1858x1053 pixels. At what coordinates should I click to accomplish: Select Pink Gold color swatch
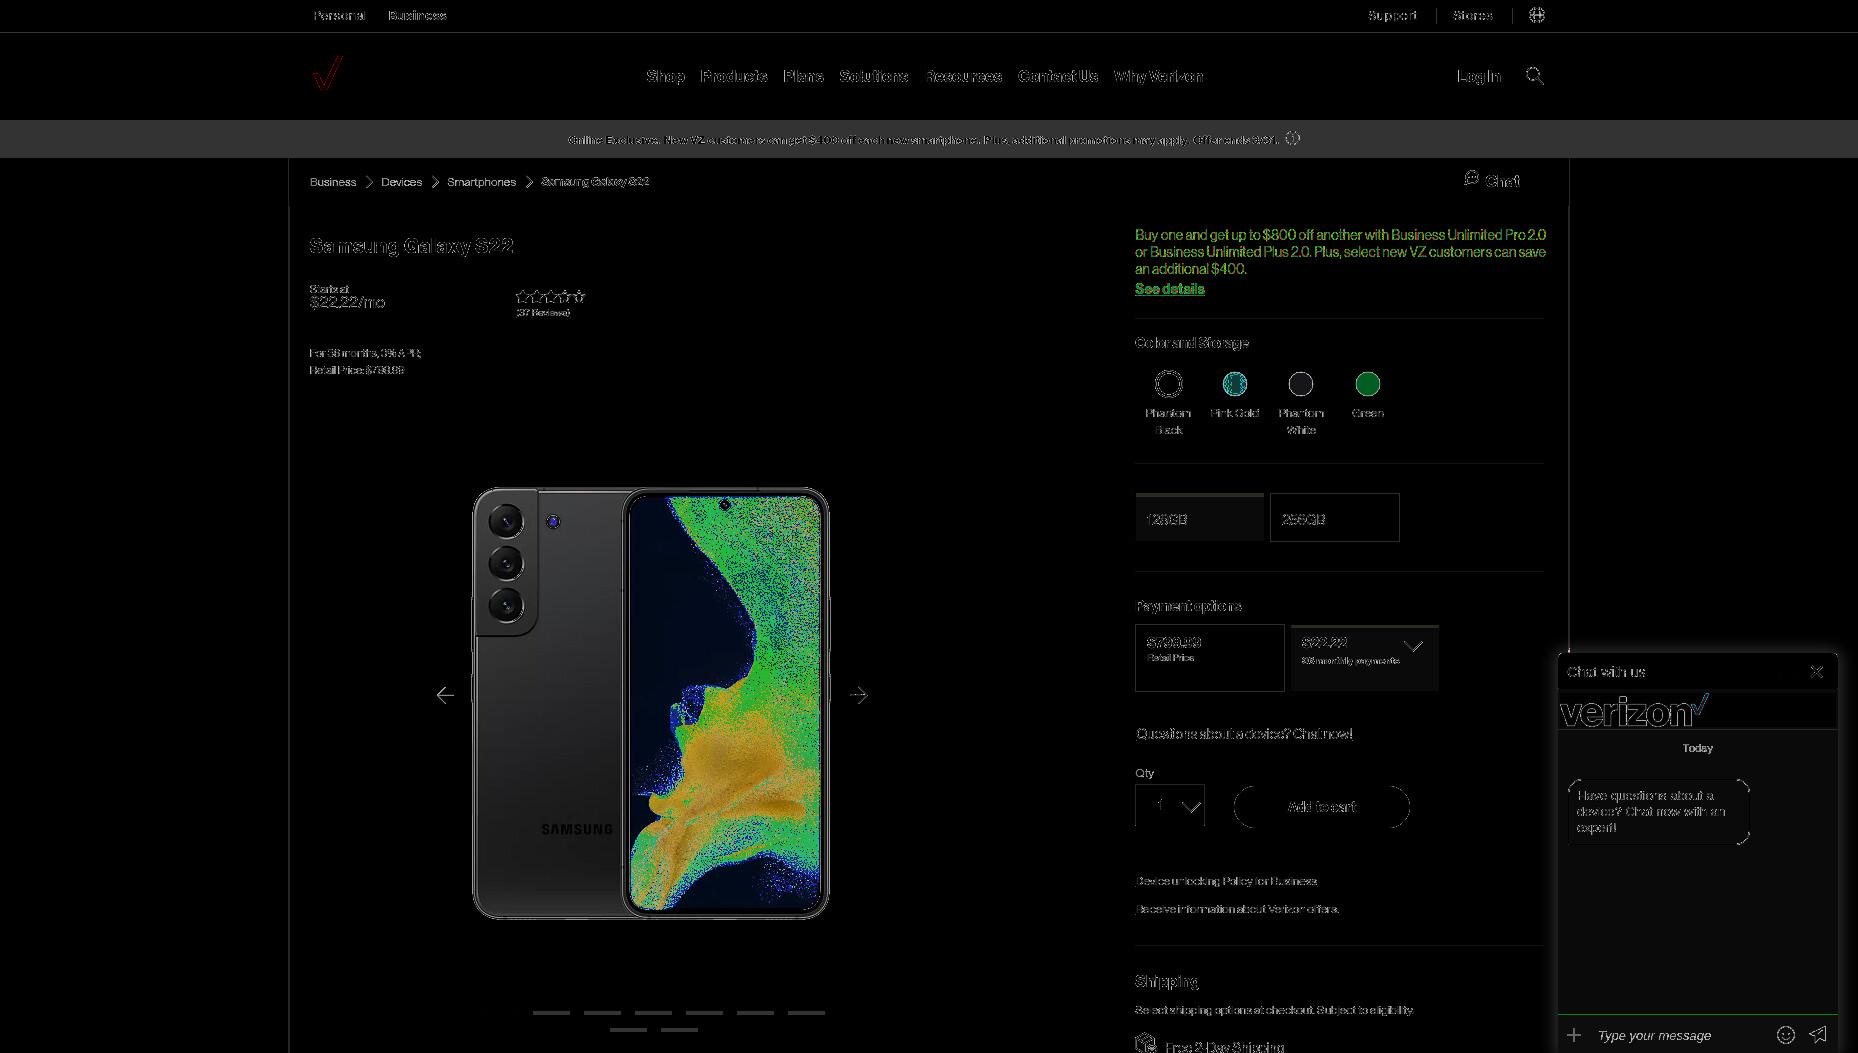[1235, 384]
